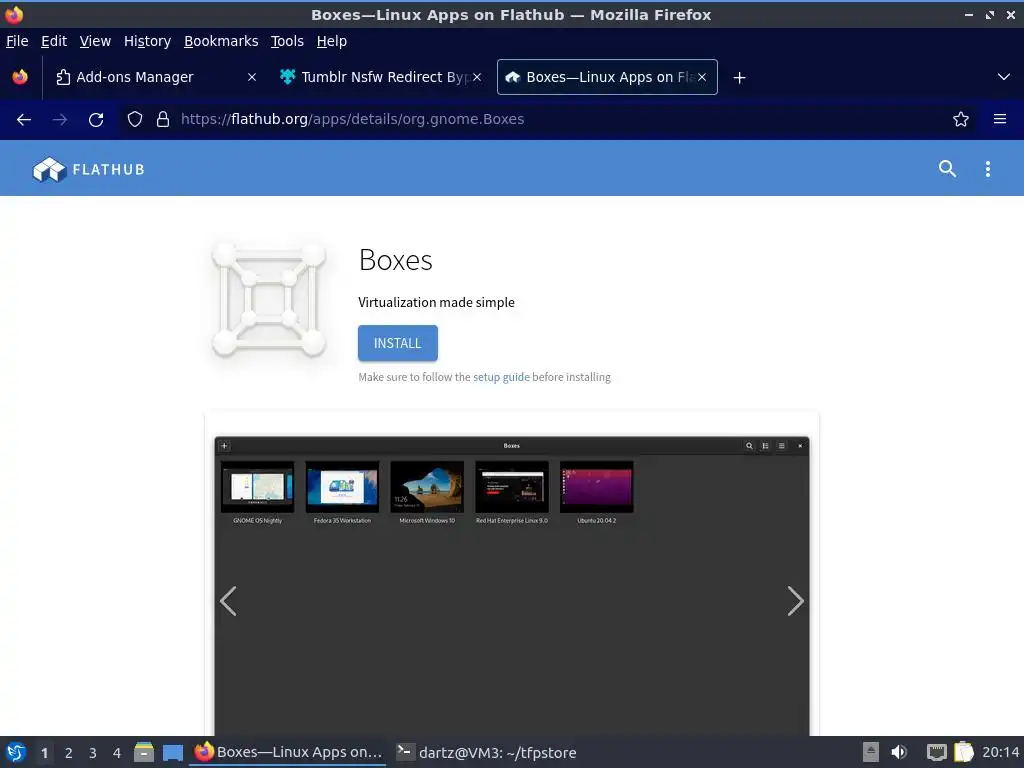1024x768 pixels.
Task: Open the volume control tray icon
Action: (x=899, y=752)
